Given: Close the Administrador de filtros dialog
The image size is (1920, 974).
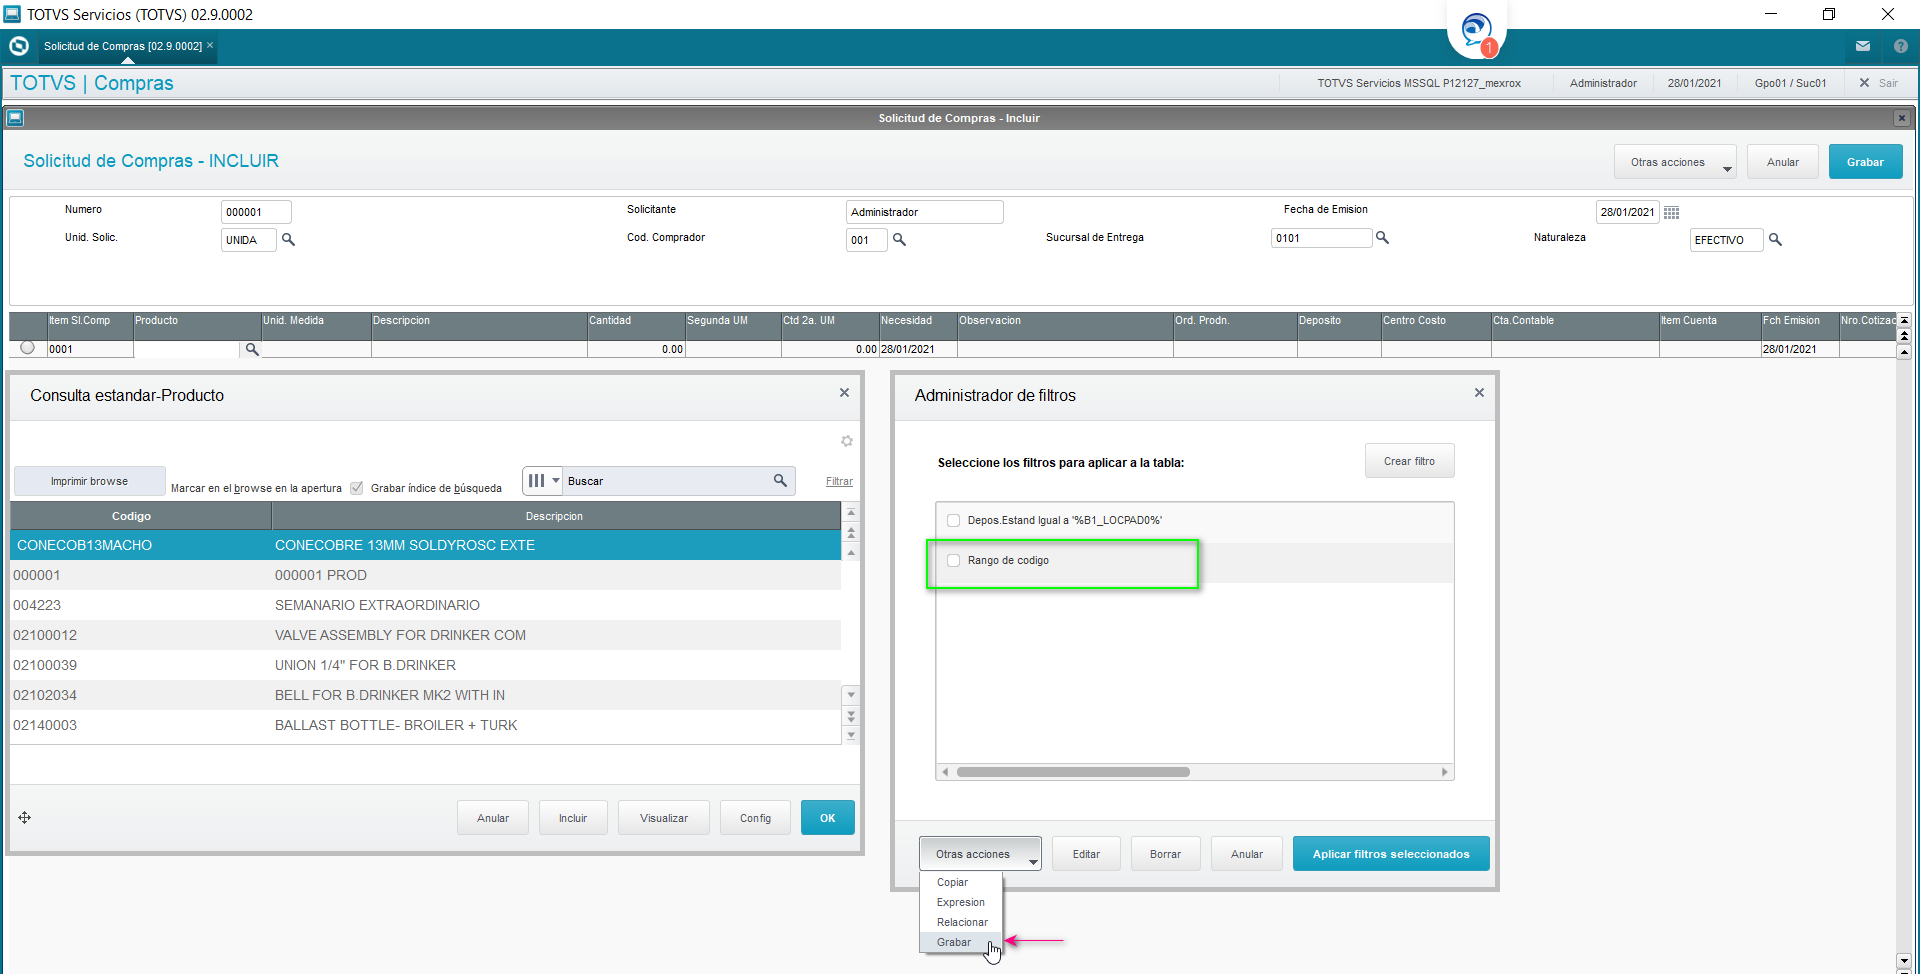Looking at the screenshot, I should (1479, 393).
